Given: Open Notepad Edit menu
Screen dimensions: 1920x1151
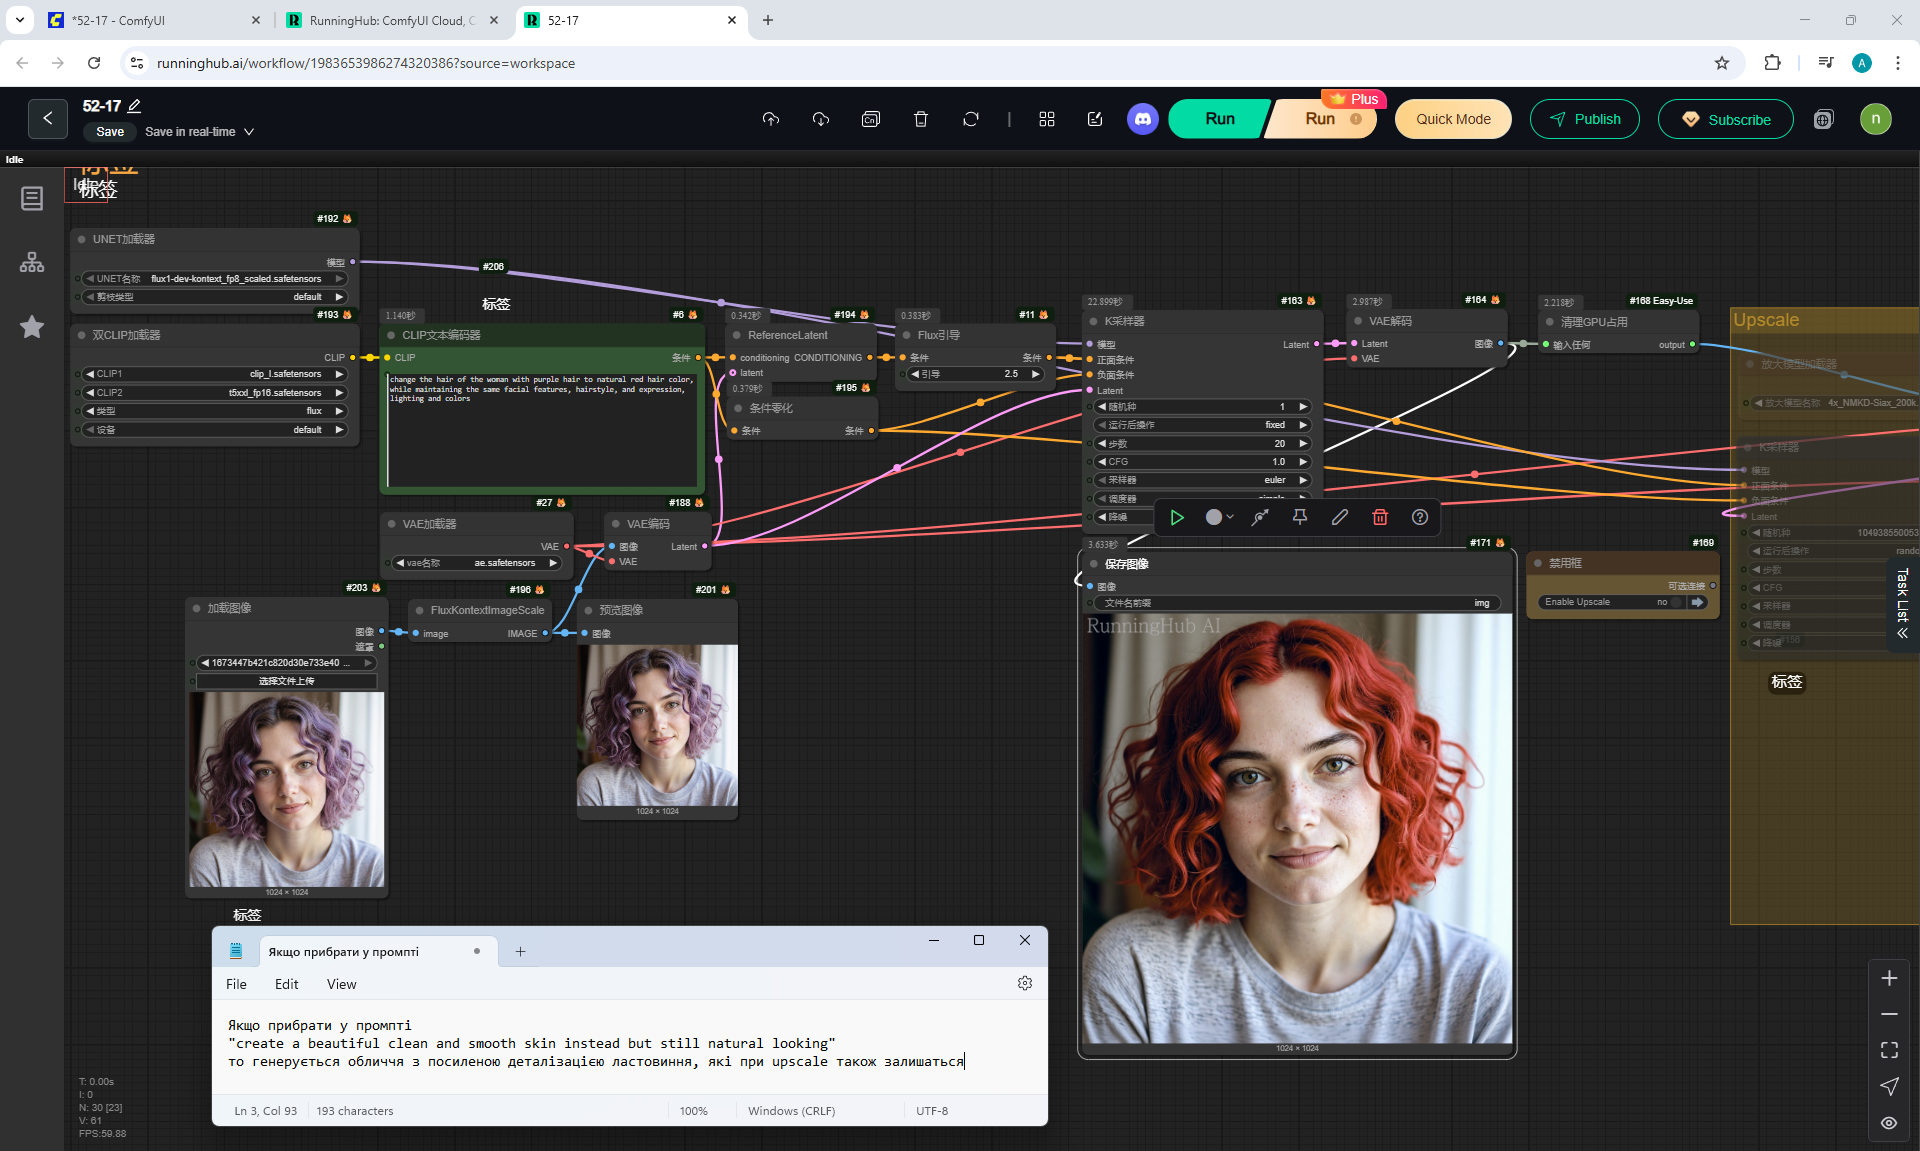Looking at the screenshot, I should click(x=286, y=984).
